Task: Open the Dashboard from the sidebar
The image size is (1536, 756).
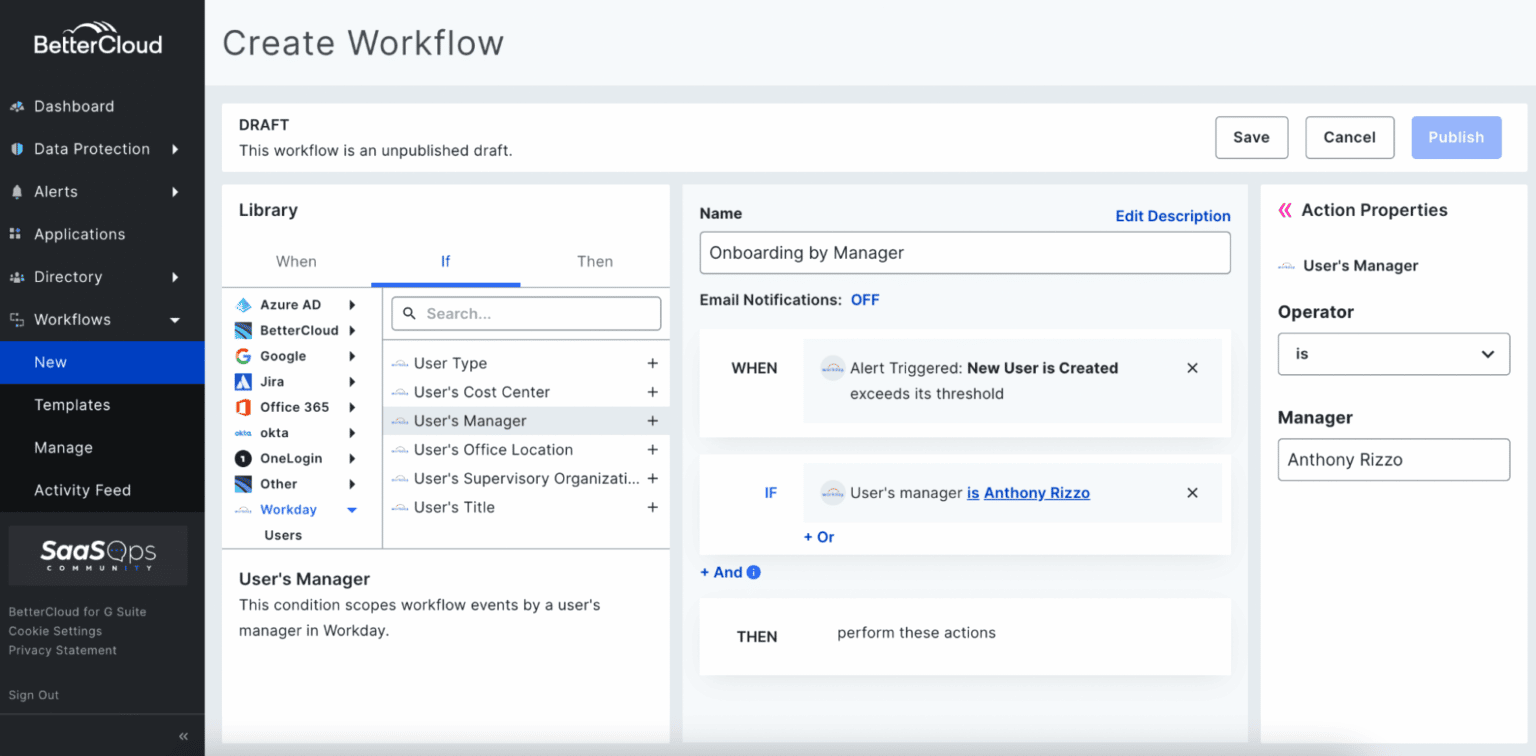Action: click(x=74, y=106)
